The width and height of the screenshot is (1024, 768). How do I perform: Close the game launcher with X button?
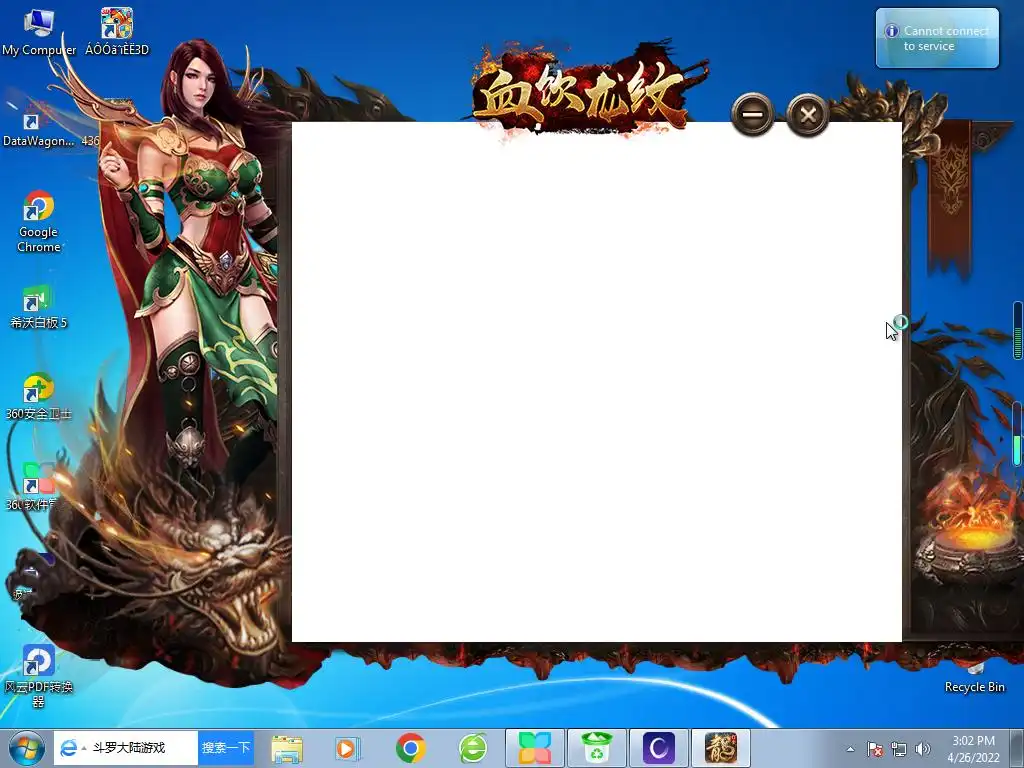click(808, 115)
